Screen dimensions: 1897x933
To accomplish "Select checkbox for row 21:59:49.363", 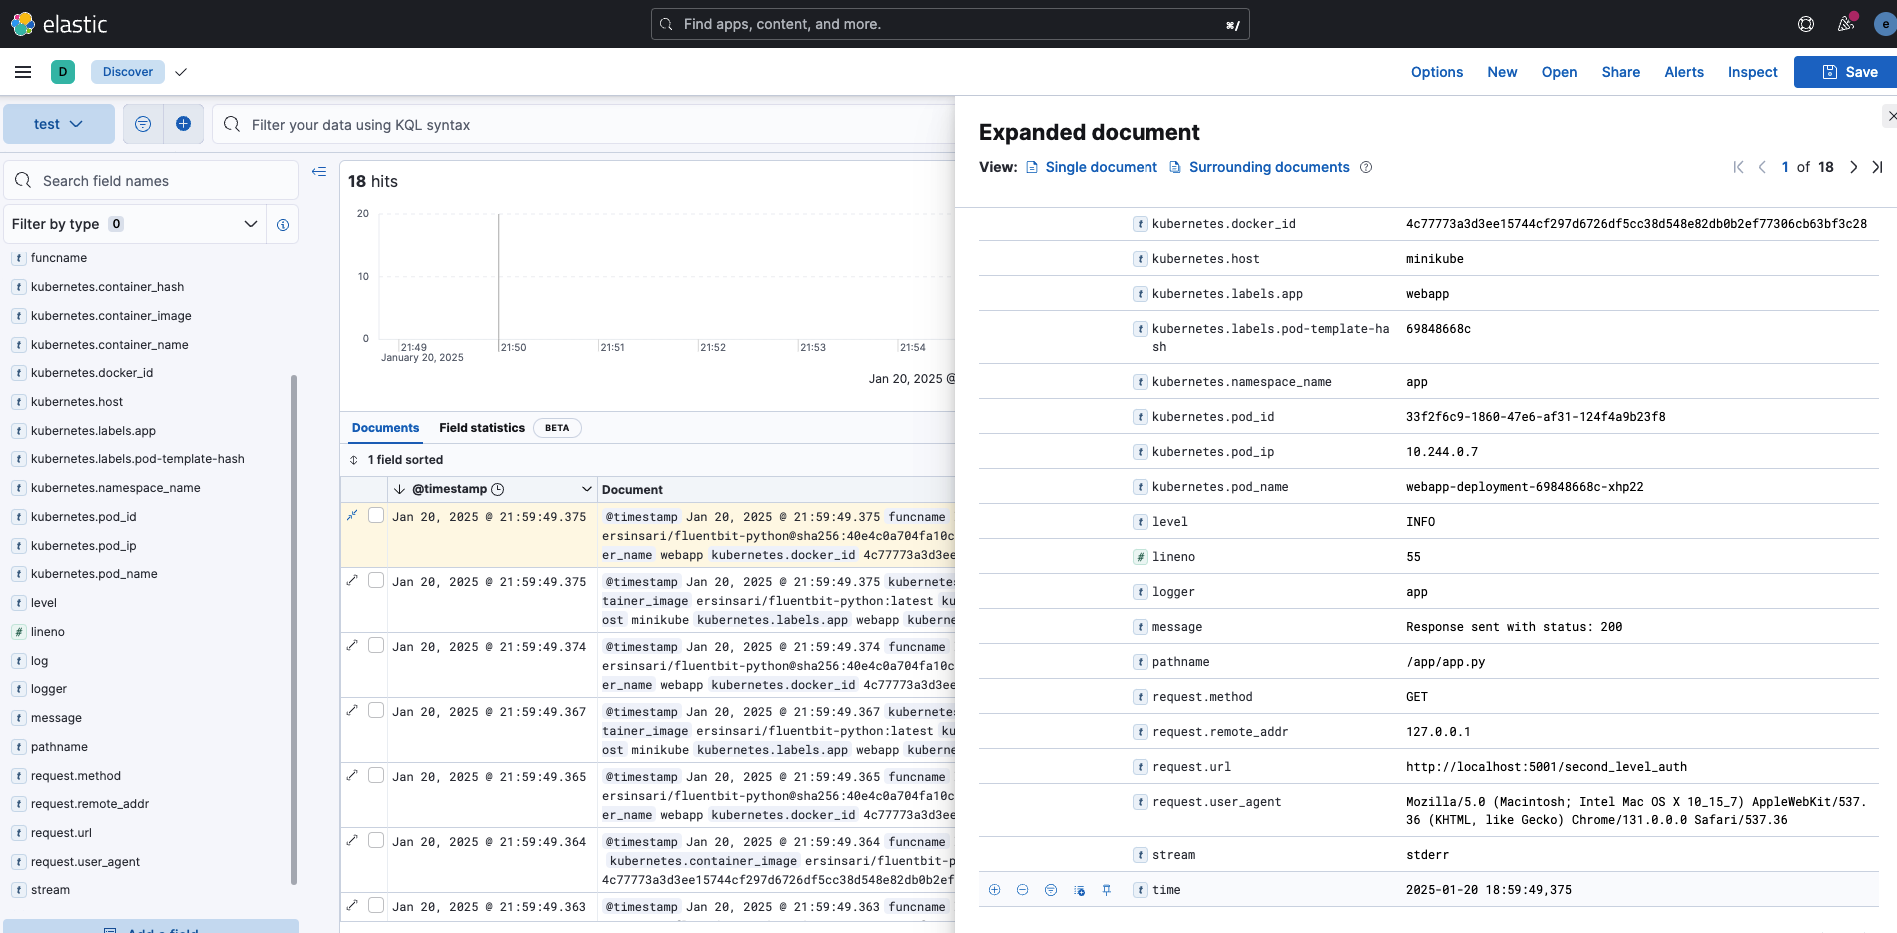I will 376,905.
